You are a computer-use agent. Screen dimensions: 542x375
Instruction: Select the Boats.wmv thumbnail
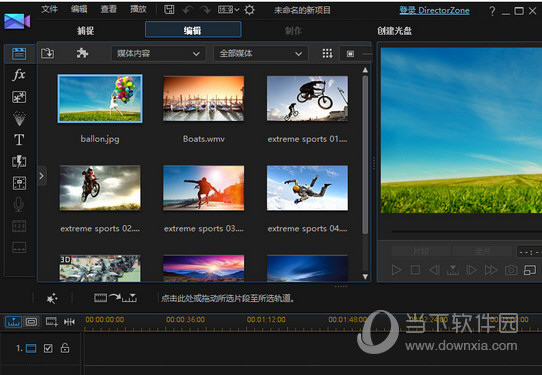point(203,99)
